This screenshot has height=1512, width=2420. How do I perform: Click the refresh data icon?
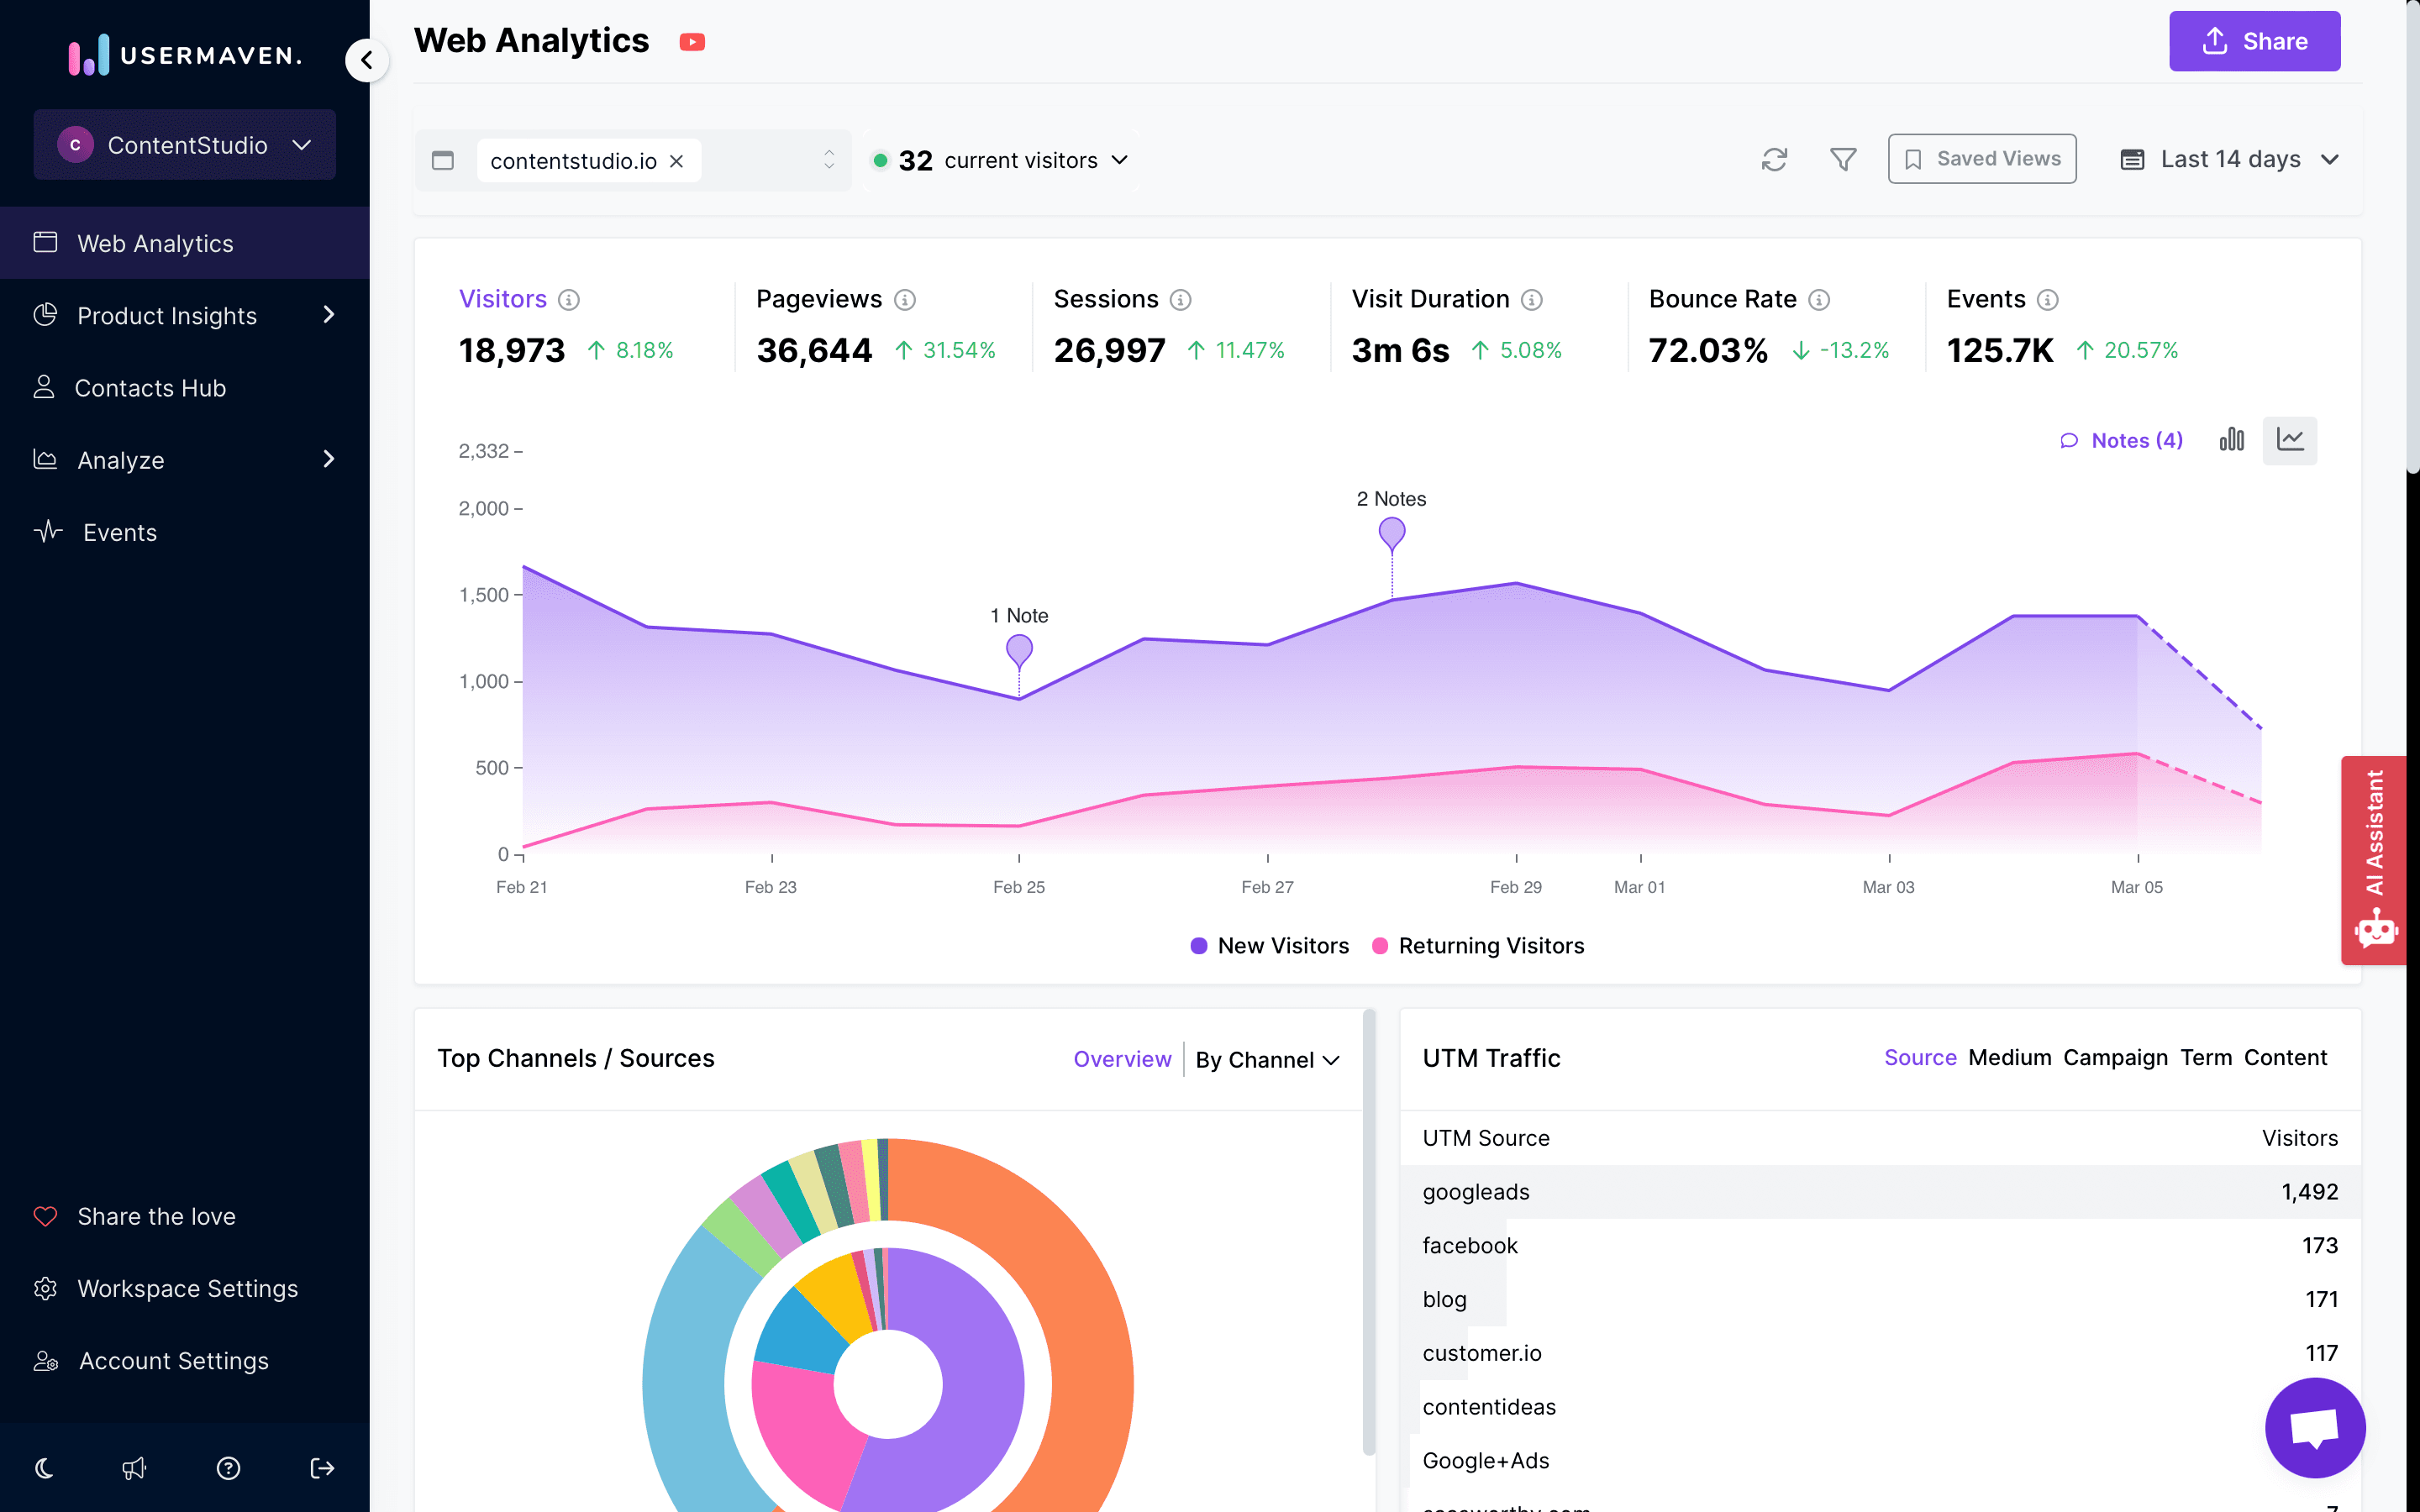point(1774,160)
